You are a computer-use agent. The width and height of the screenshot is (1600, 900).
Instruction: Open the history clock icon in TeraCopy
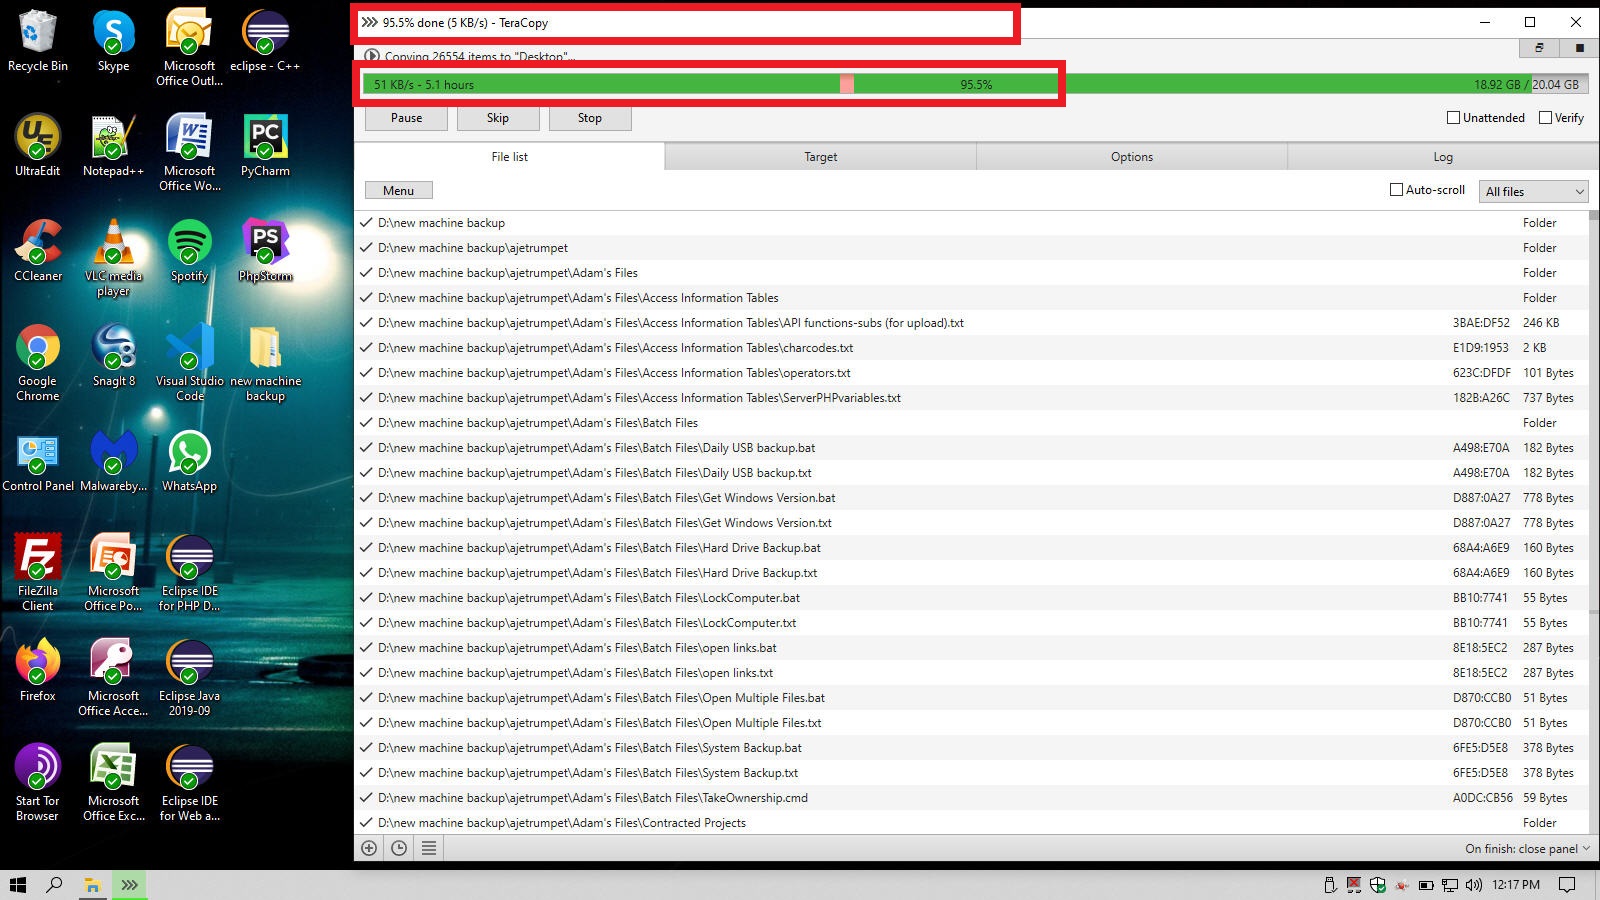click(399, 848)
